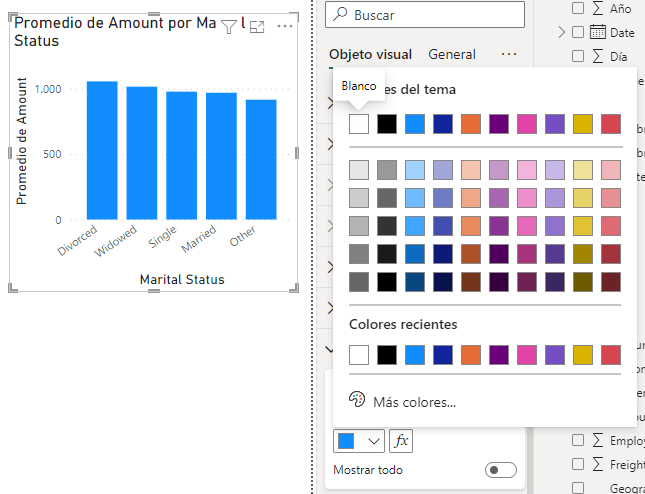Image resolution: width=645 pixels, height=494 pixels.
Task: Check the Año field checkbox
Action: (x=578, y=8)
